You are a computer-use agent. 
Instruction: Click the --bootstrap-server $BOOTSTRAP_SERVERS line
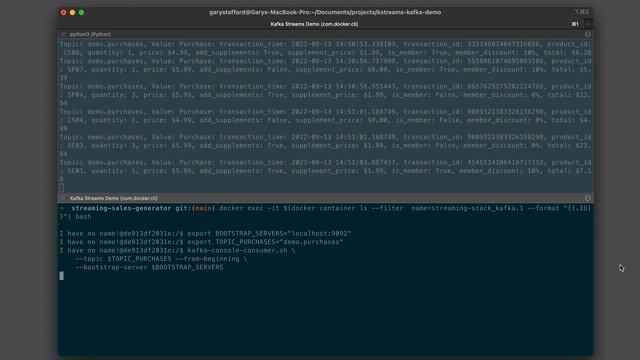tap(149, 267)
